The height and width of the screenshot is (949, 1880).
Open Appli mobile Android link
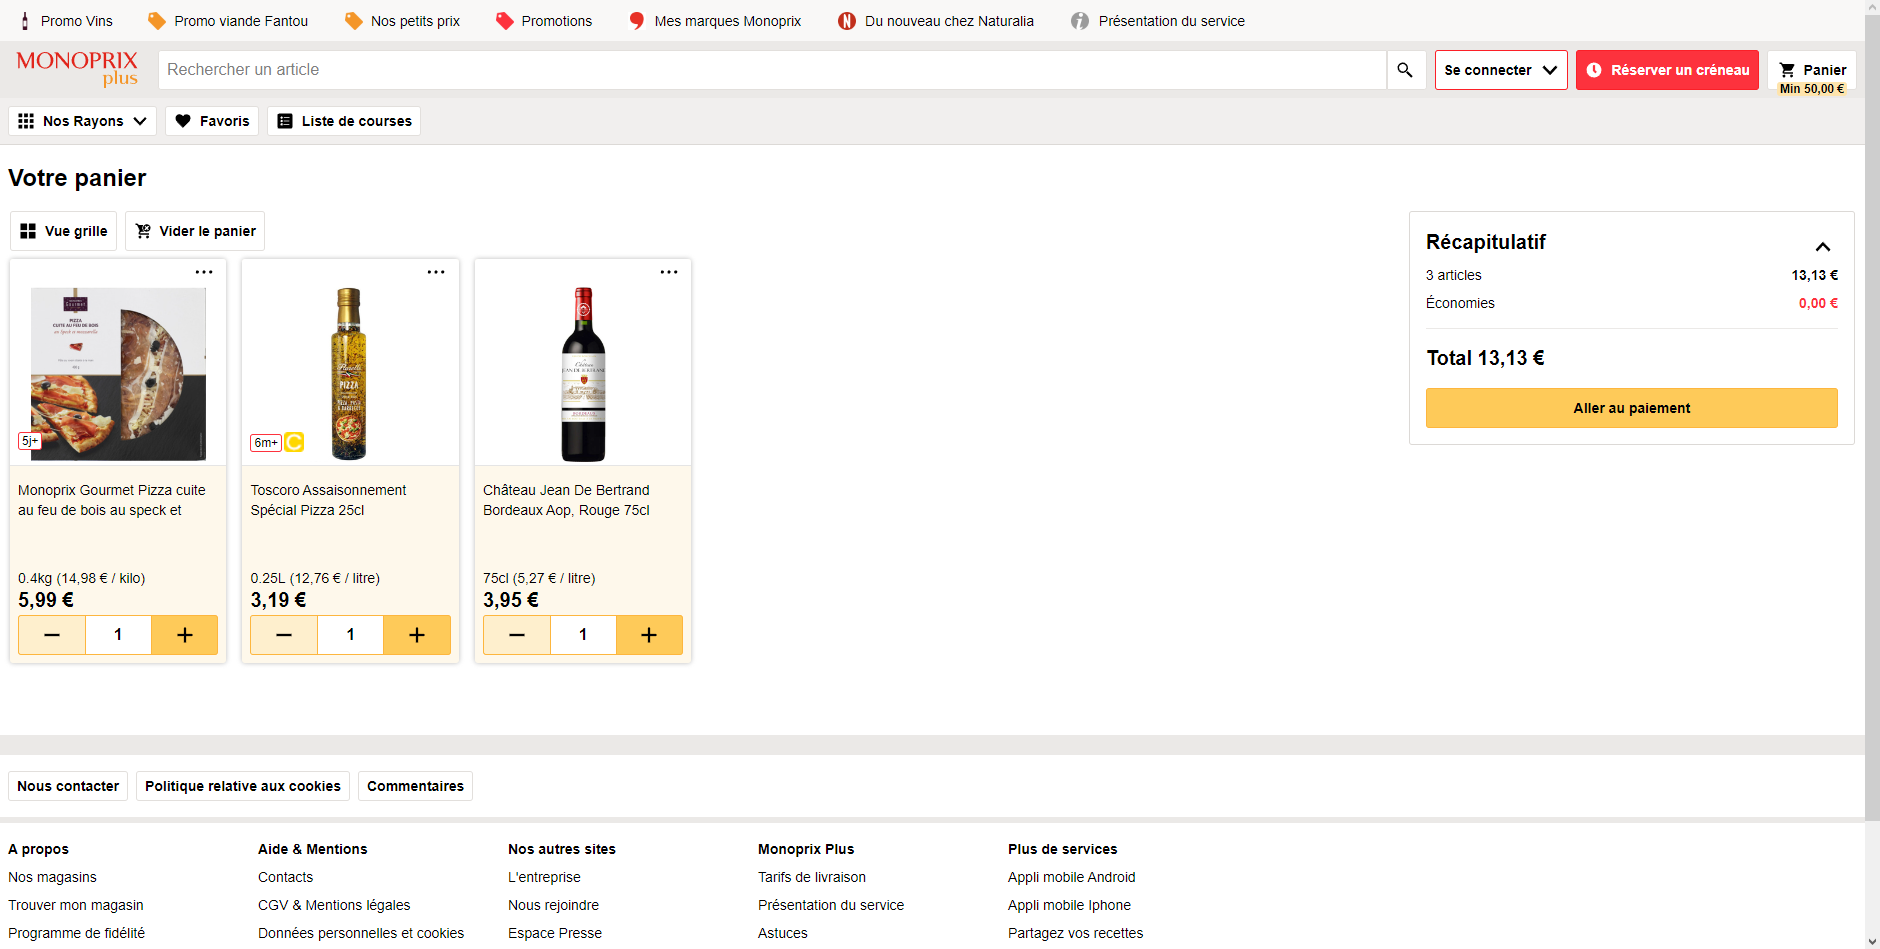[1072, 877]
